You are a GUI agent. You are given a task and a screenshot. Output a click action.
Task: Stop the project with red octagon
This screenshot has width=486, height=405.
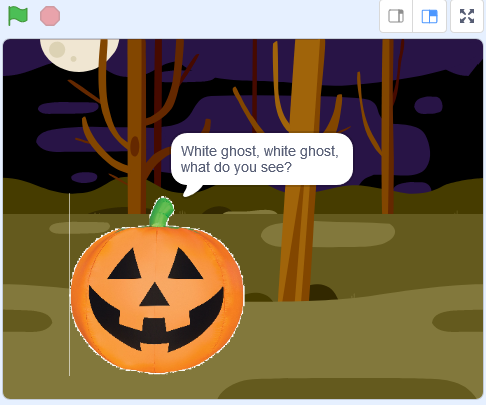pos(50,16)
